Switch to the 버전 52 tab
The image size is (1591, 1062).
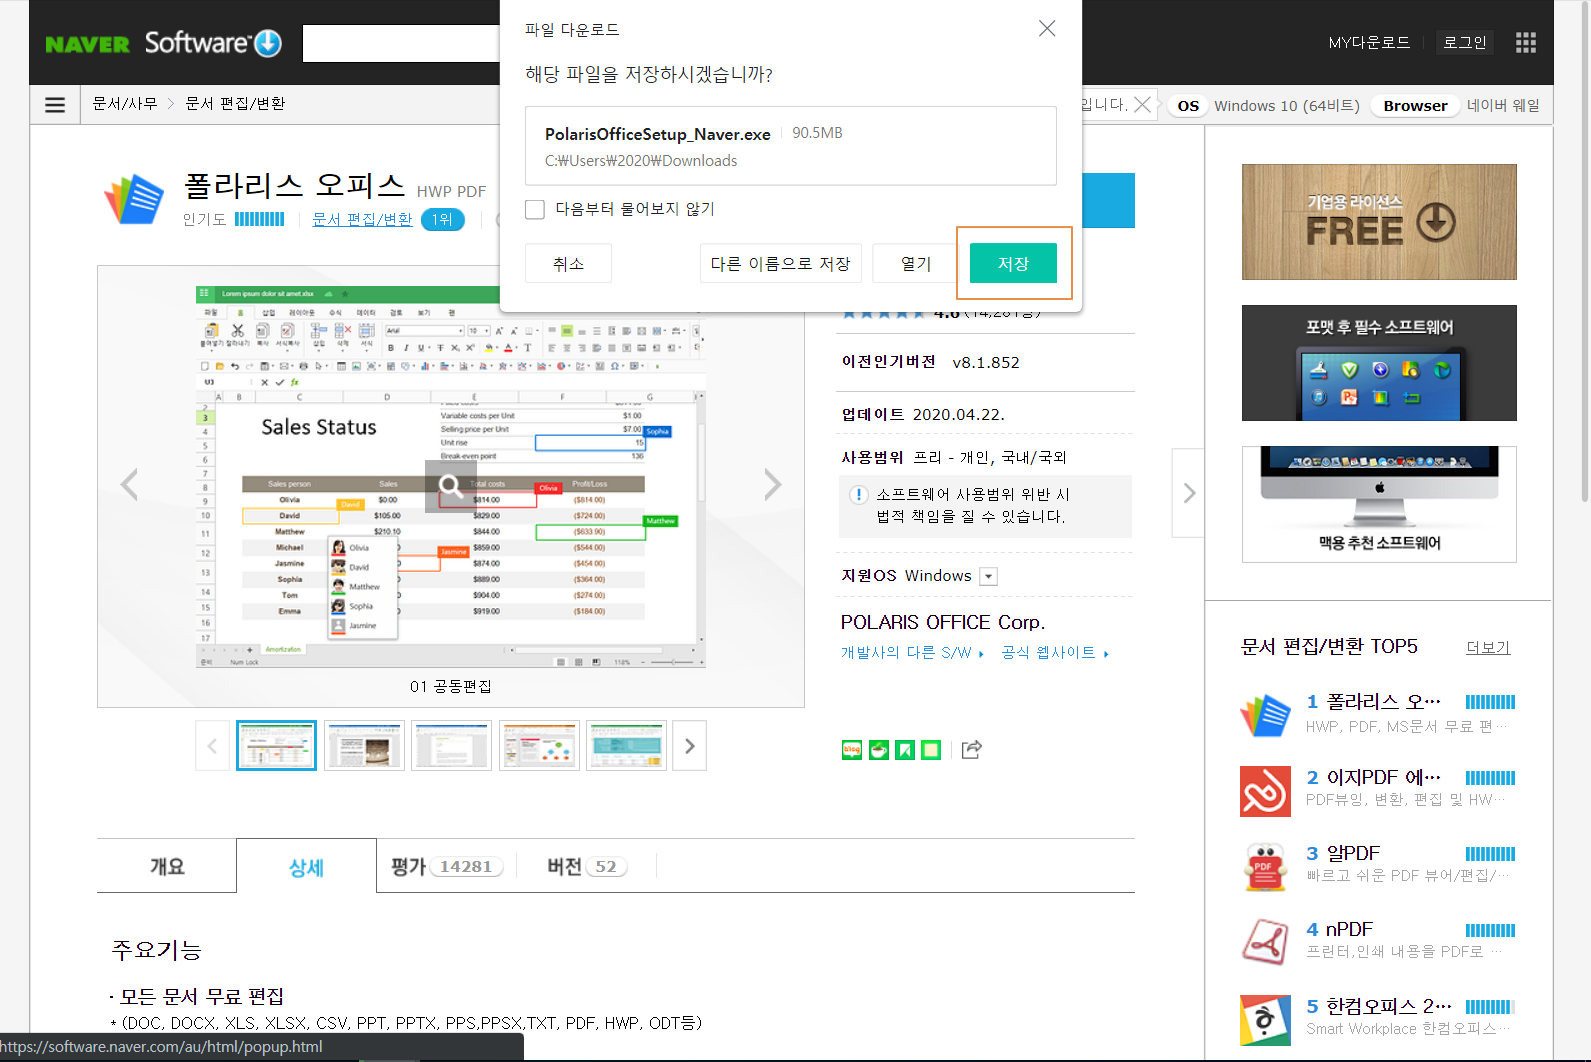(587, 866)
